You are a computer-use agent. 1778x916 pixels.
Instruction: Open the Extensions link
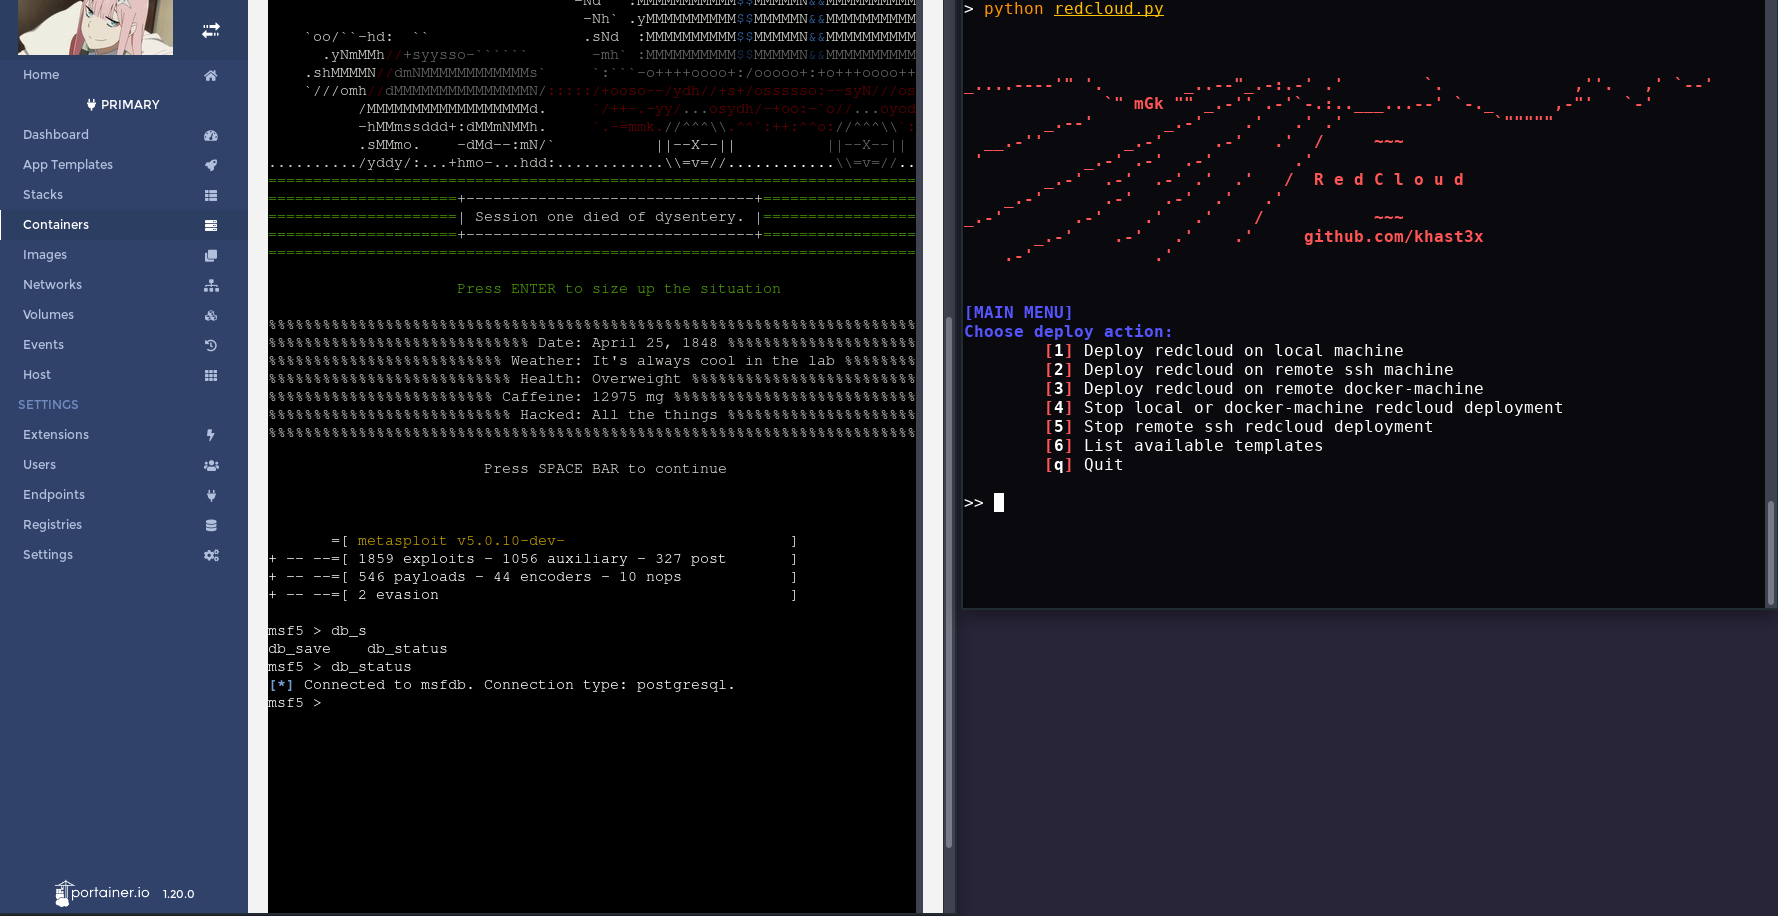coord(56,435)
